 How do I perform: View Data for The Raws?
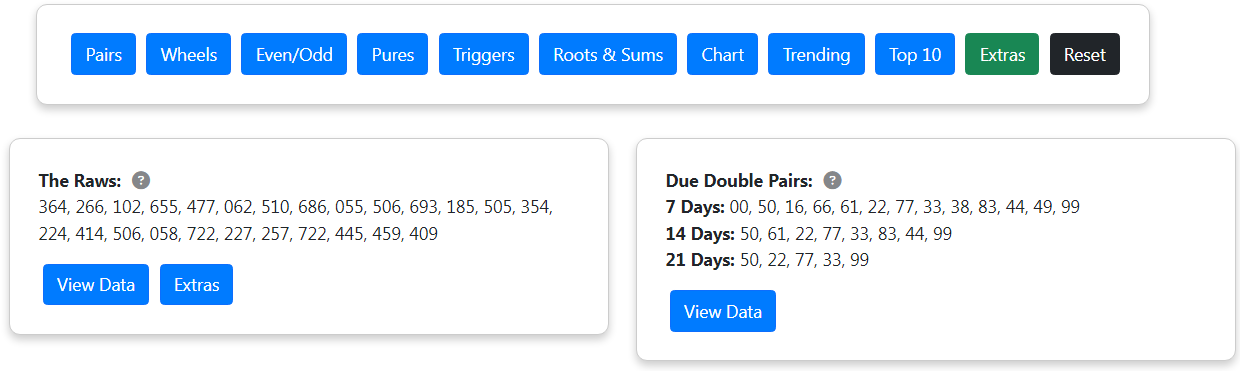[96, 285]
